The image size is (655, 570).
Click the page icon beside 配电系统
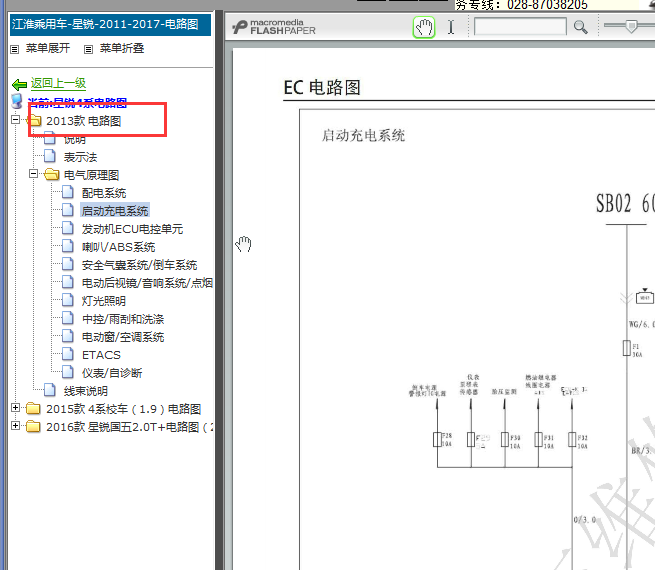click(68, 192)
